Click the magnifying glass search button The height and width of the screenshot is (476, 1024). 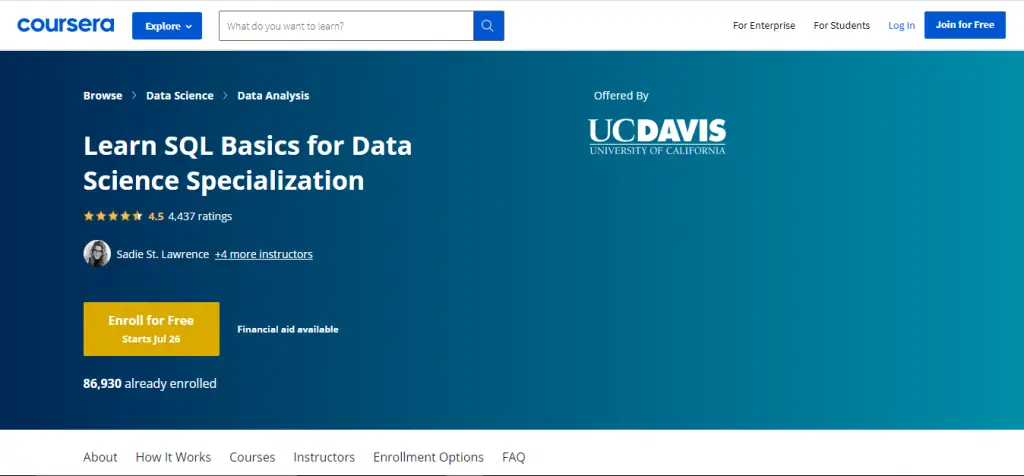(x=488, y=26)
